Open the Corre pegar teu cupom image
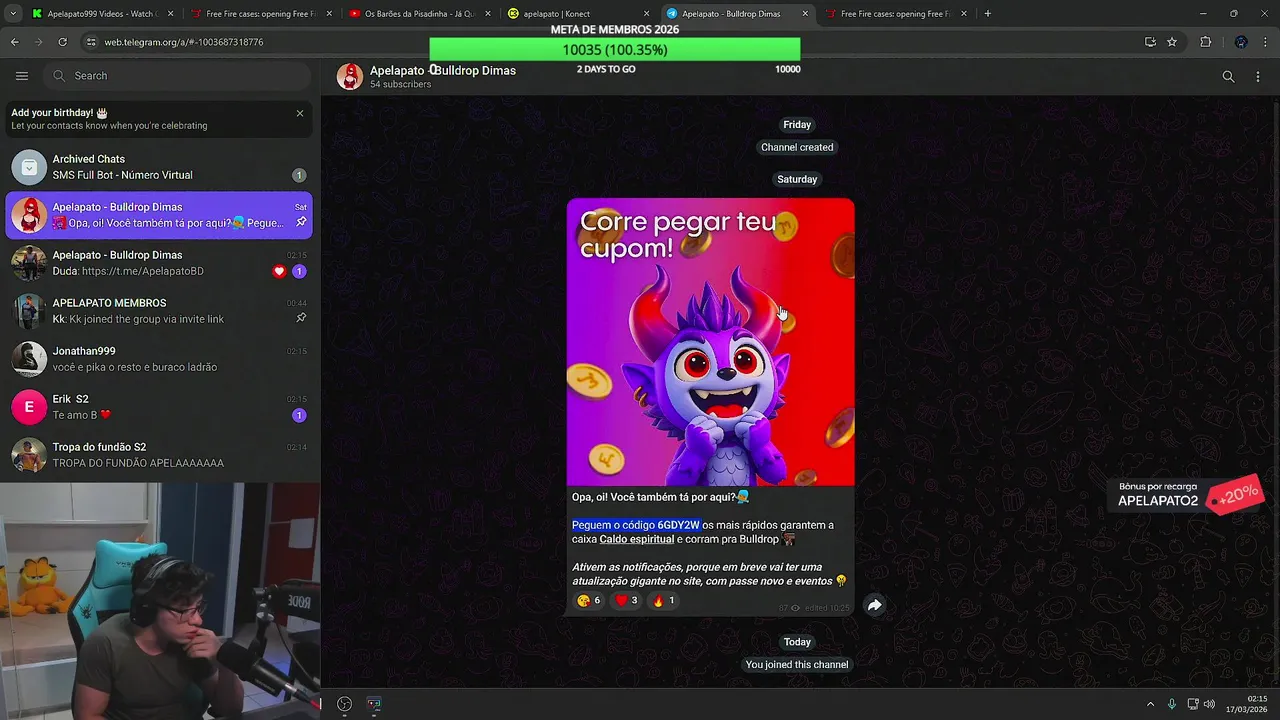This screenshot has width=1280, height=720. [711, 342]
